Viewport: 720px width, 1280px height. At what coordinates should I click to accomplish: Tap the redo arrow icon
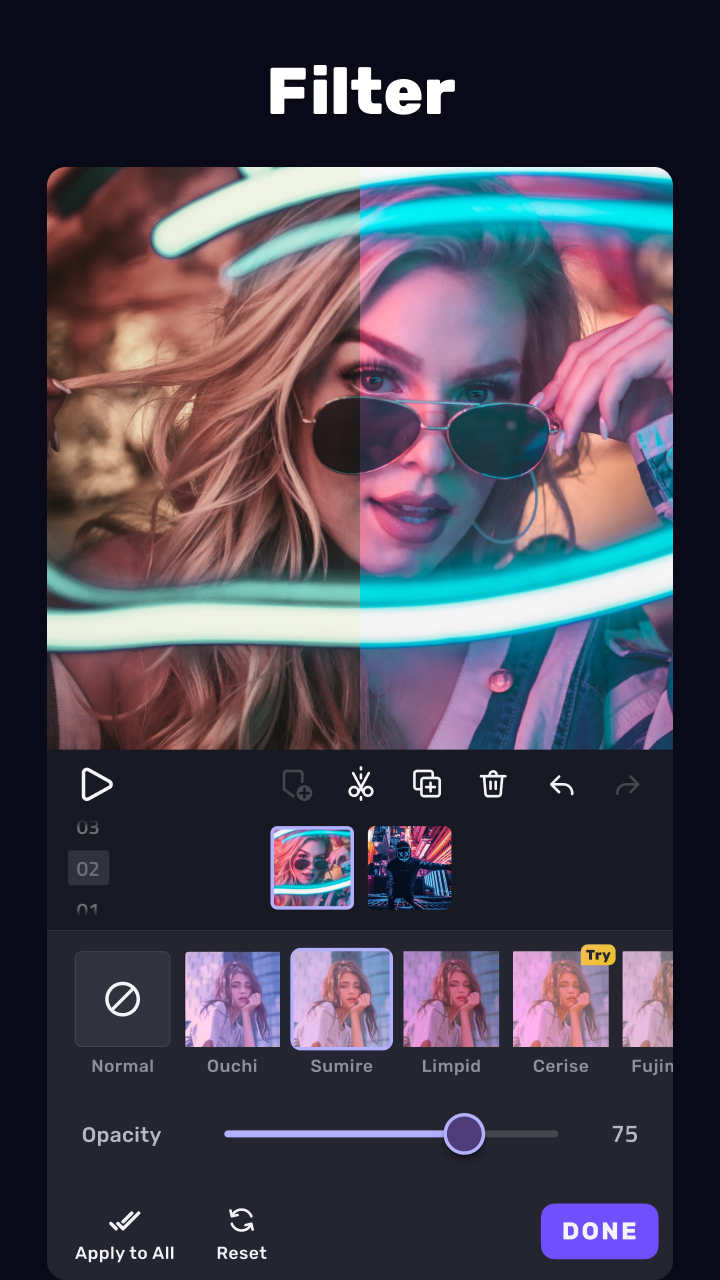pyautogui.click(x=627, y=786)
